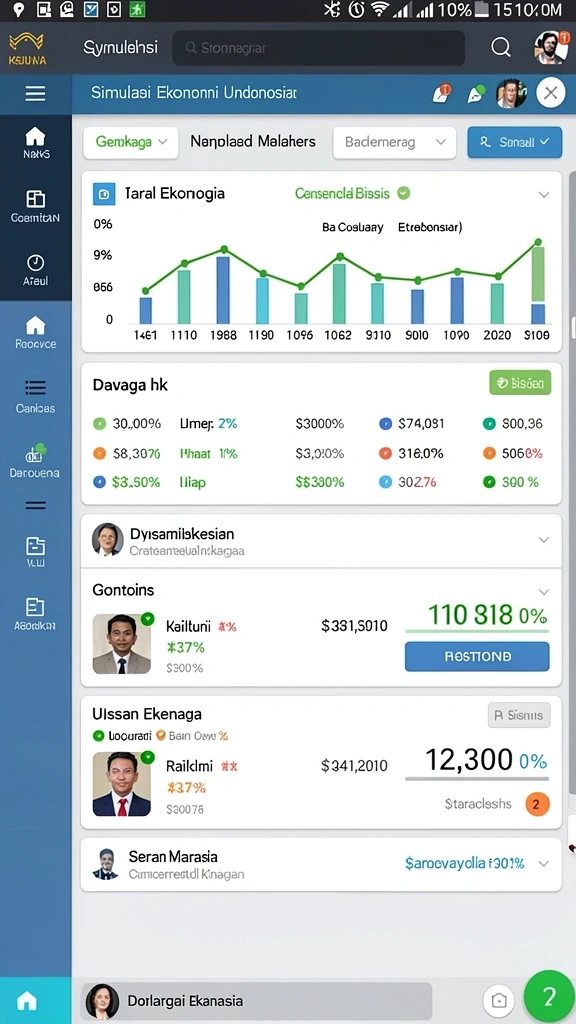576x1024 pixels.
Task: Click the blue ROSTIOND button
Action: pyautogui.click(x=477, y=656)
